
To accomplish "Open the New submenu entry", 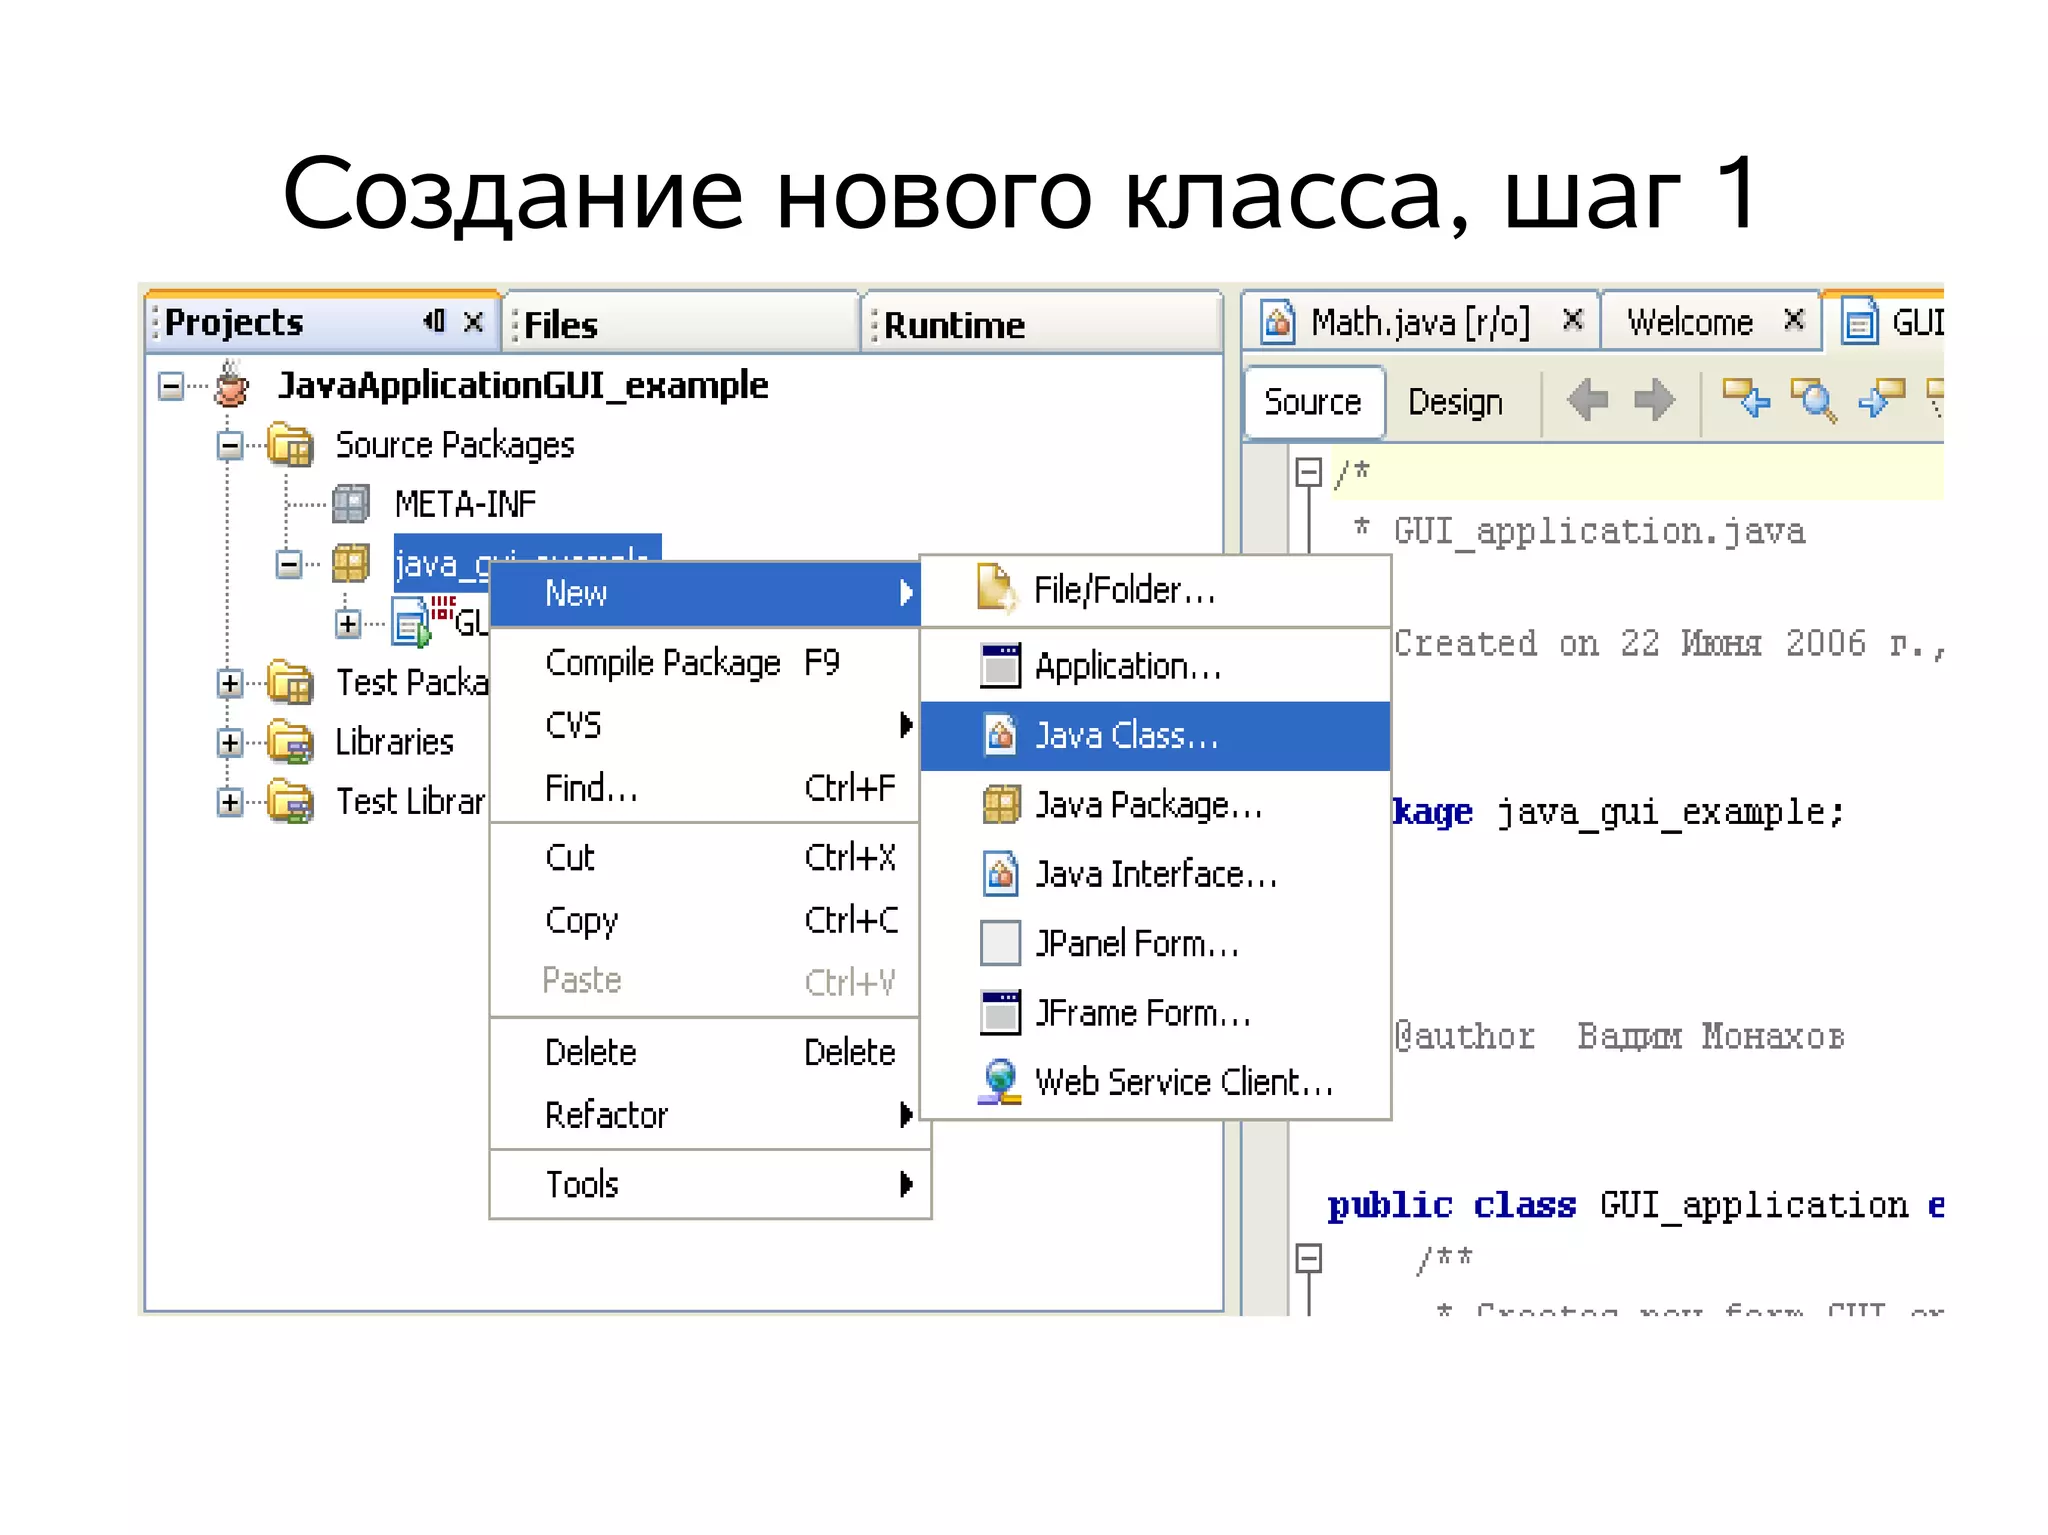I will pyautogui.click(x=705, y=593).
